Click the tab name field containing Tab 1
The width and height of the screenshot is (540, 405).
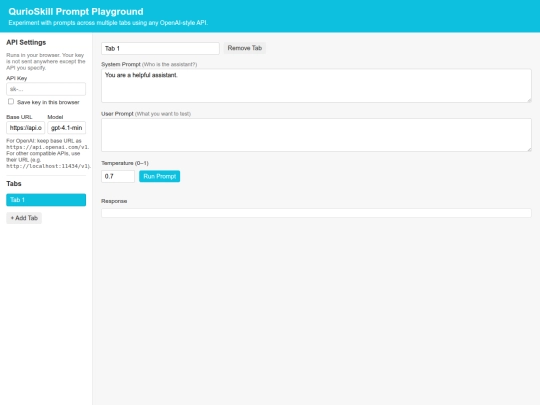160,49
